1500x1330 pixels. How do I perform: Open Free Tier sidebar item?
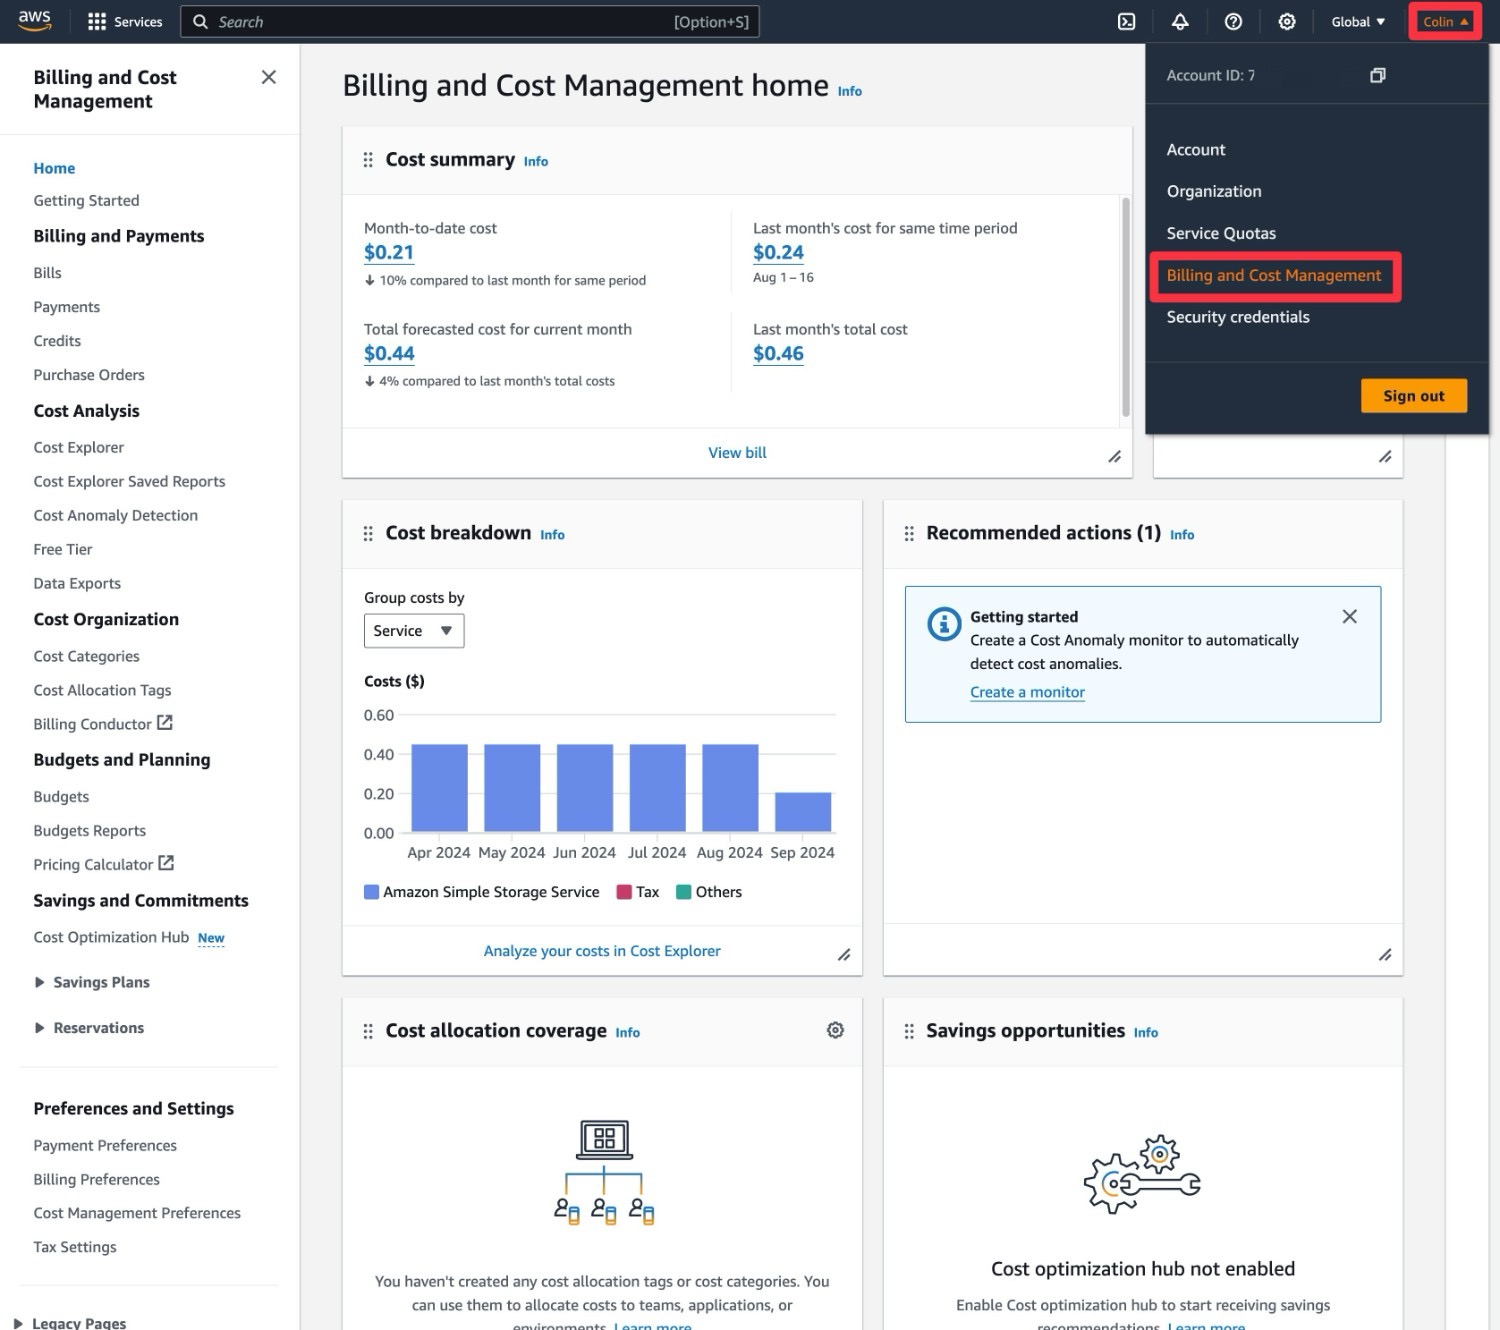(63, 550)
